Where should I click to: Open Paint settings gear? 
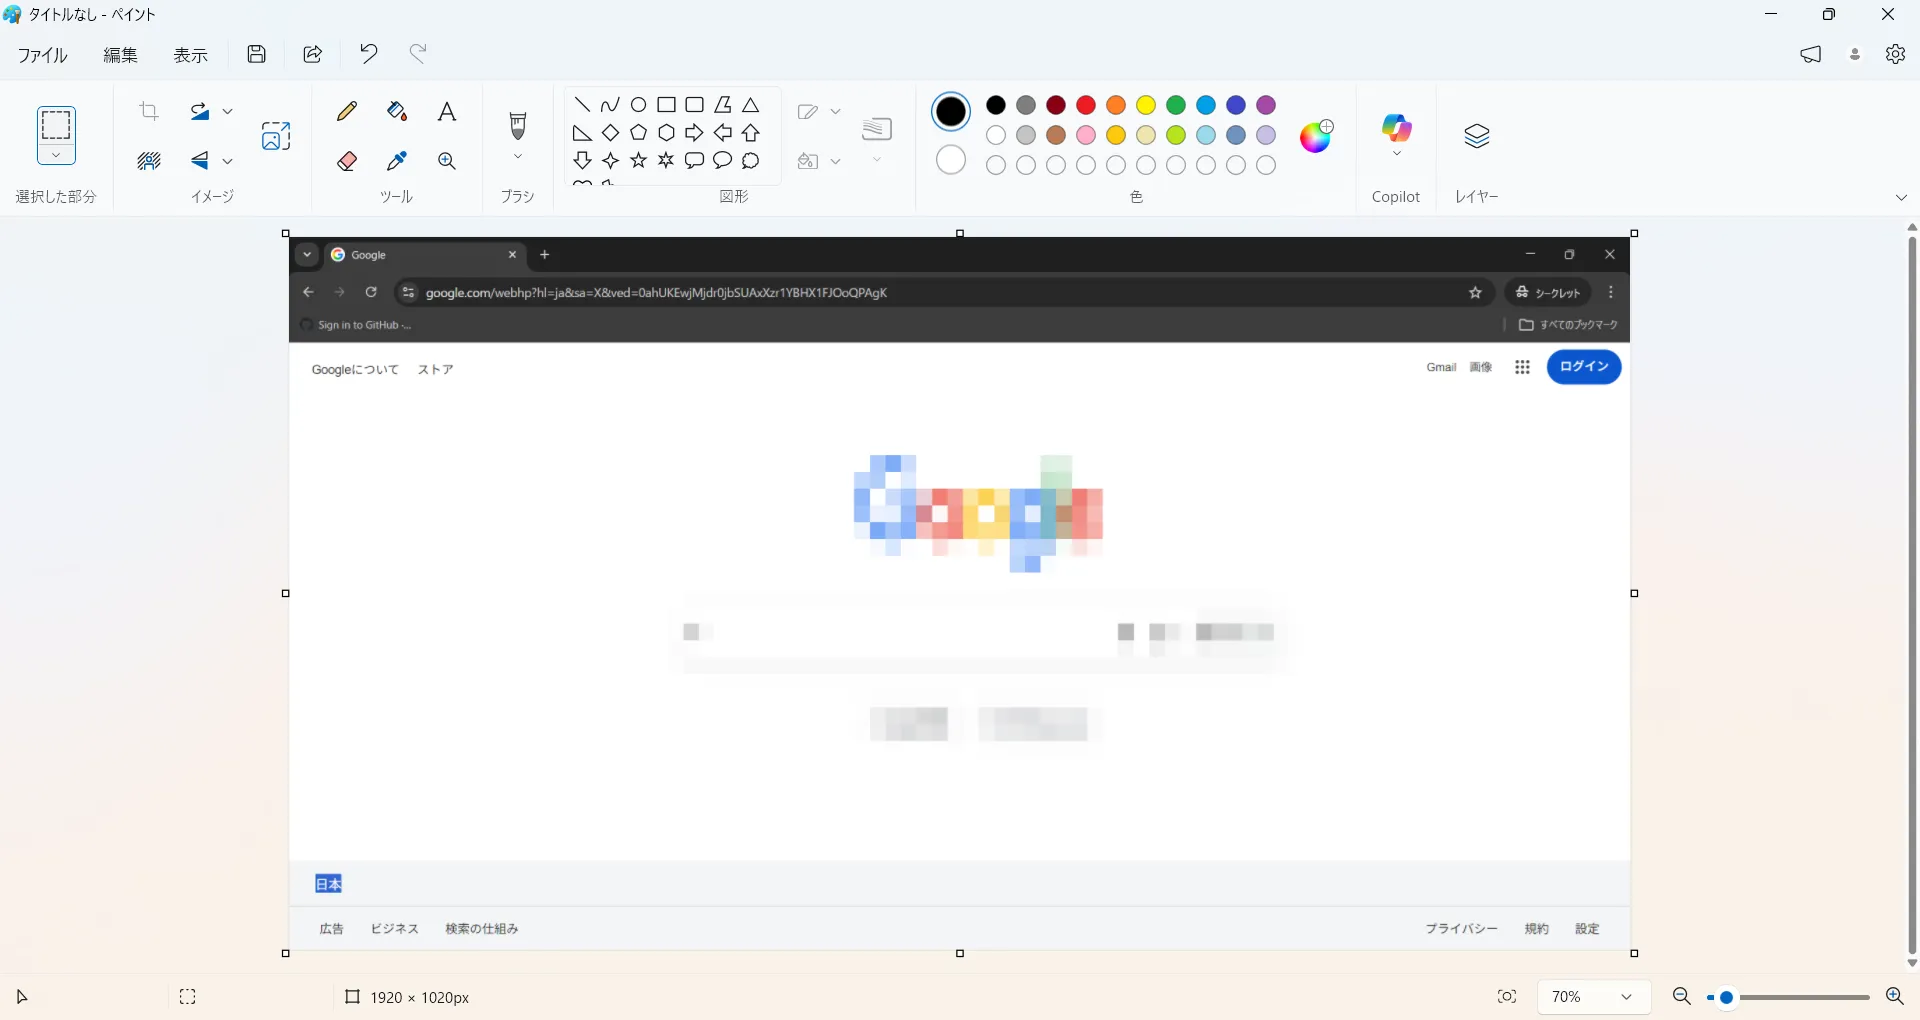(1895, 54)
